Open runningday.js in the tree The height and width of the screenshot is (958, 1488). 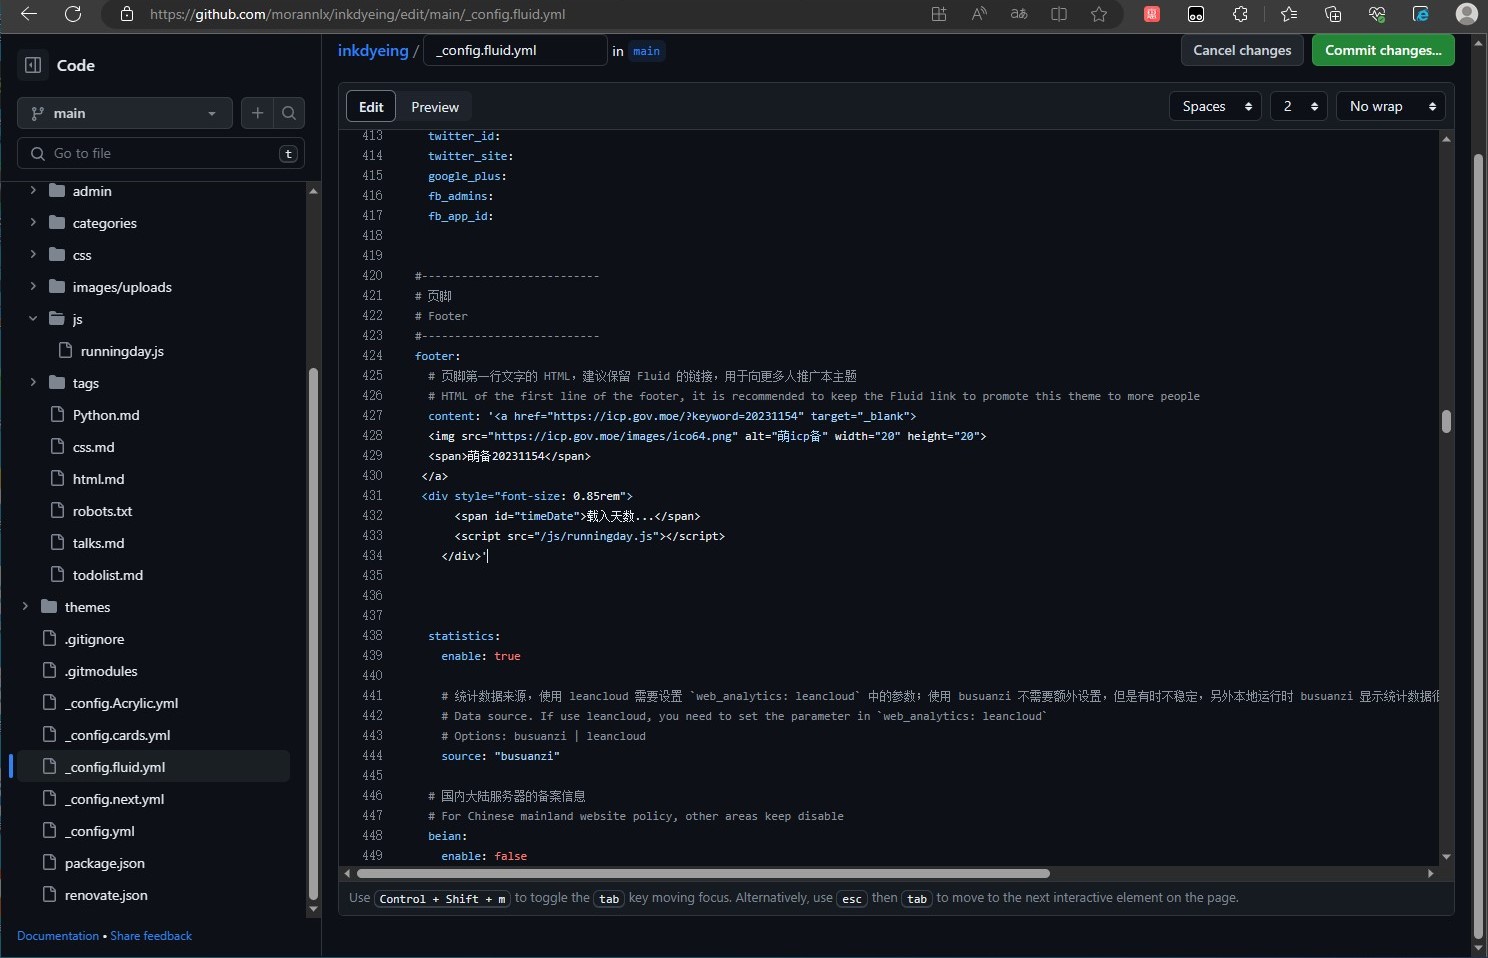coord(122,351)
